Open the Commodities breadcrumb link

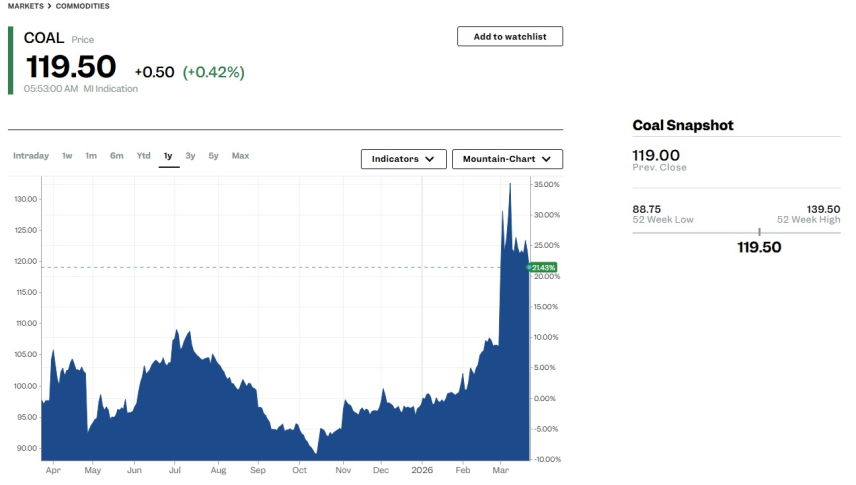[x=83, y=6]
